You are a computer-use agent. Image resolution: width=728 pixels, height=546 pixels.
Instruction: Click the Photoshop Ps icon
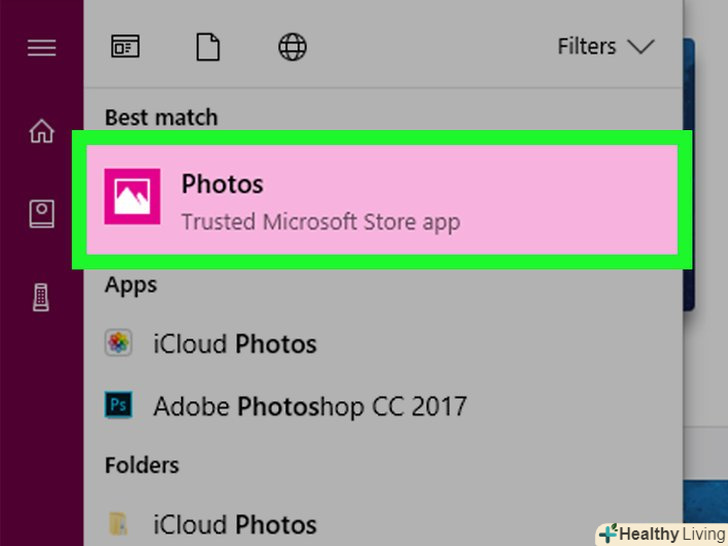click(x=119, y=405)
